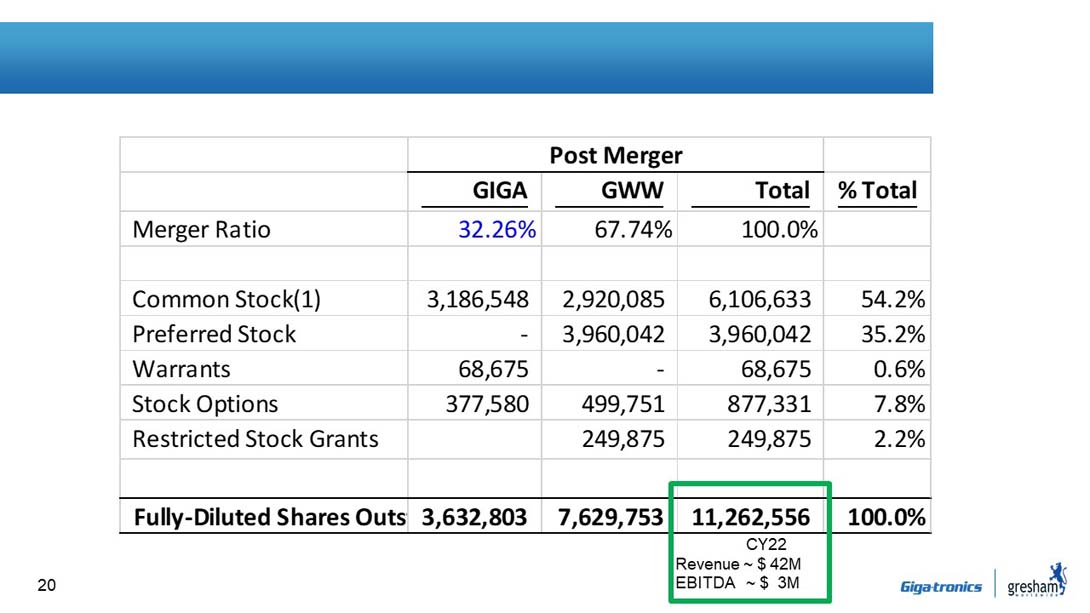Viewport: 1090px width, 613px height.
Task: Click the EBITDA ~ $3M annotation
Action: [738, 583]
